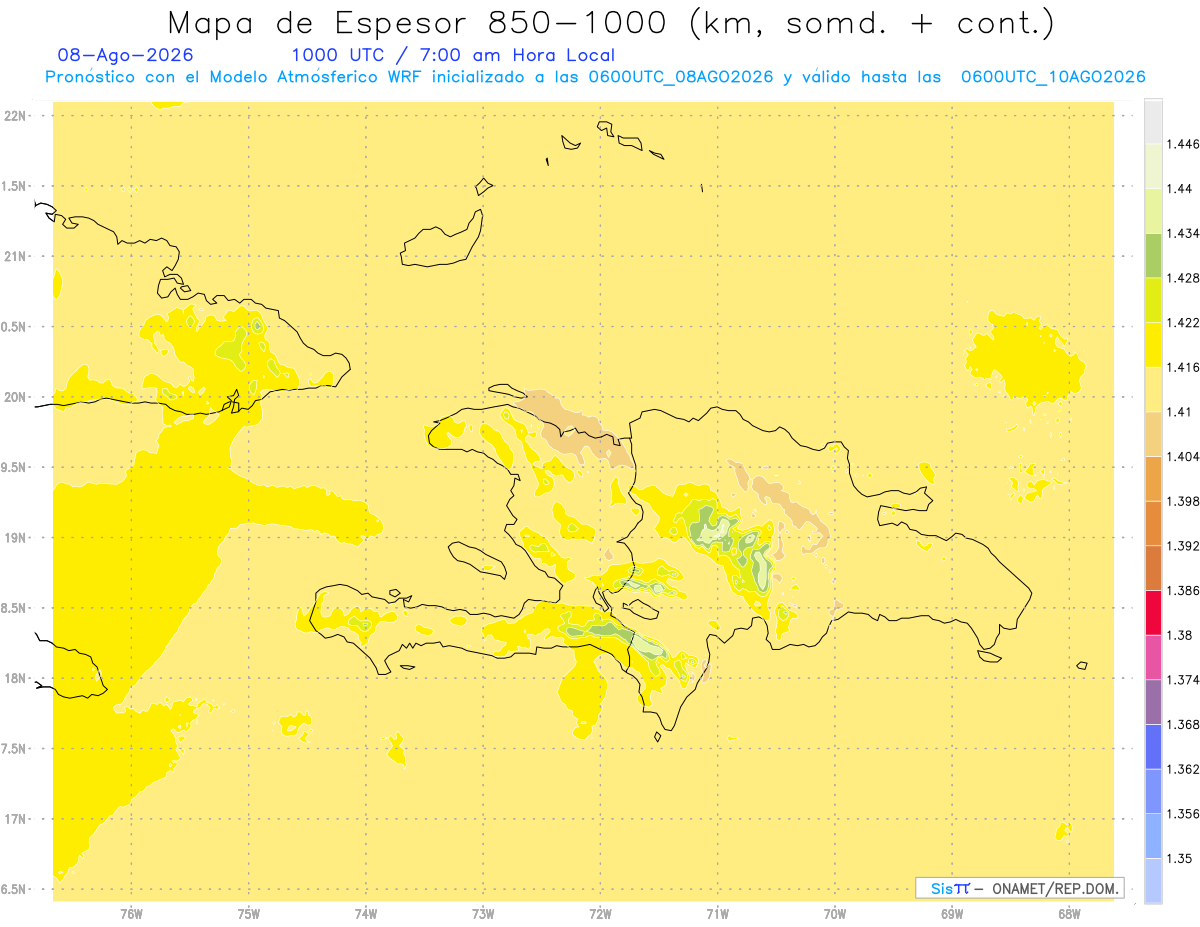Screen dimensions: 1200x927
Task: Click the '22N' latitude label
Action: (x=16, y=115)
